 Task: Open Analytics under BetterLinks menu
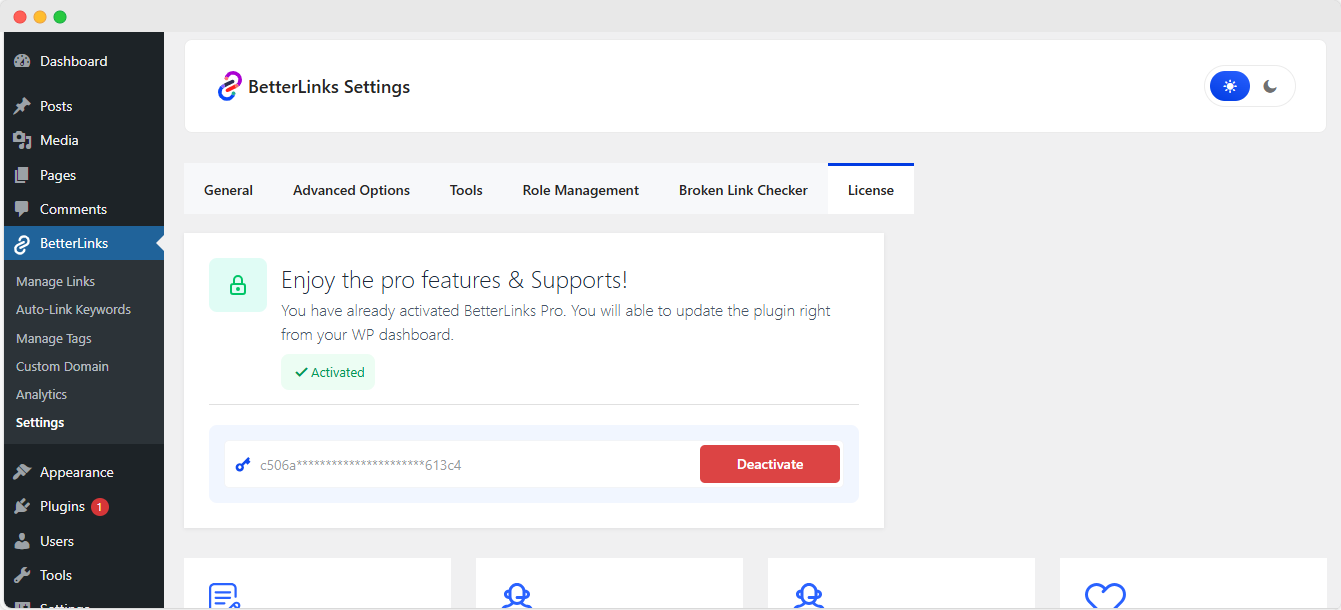42,395
